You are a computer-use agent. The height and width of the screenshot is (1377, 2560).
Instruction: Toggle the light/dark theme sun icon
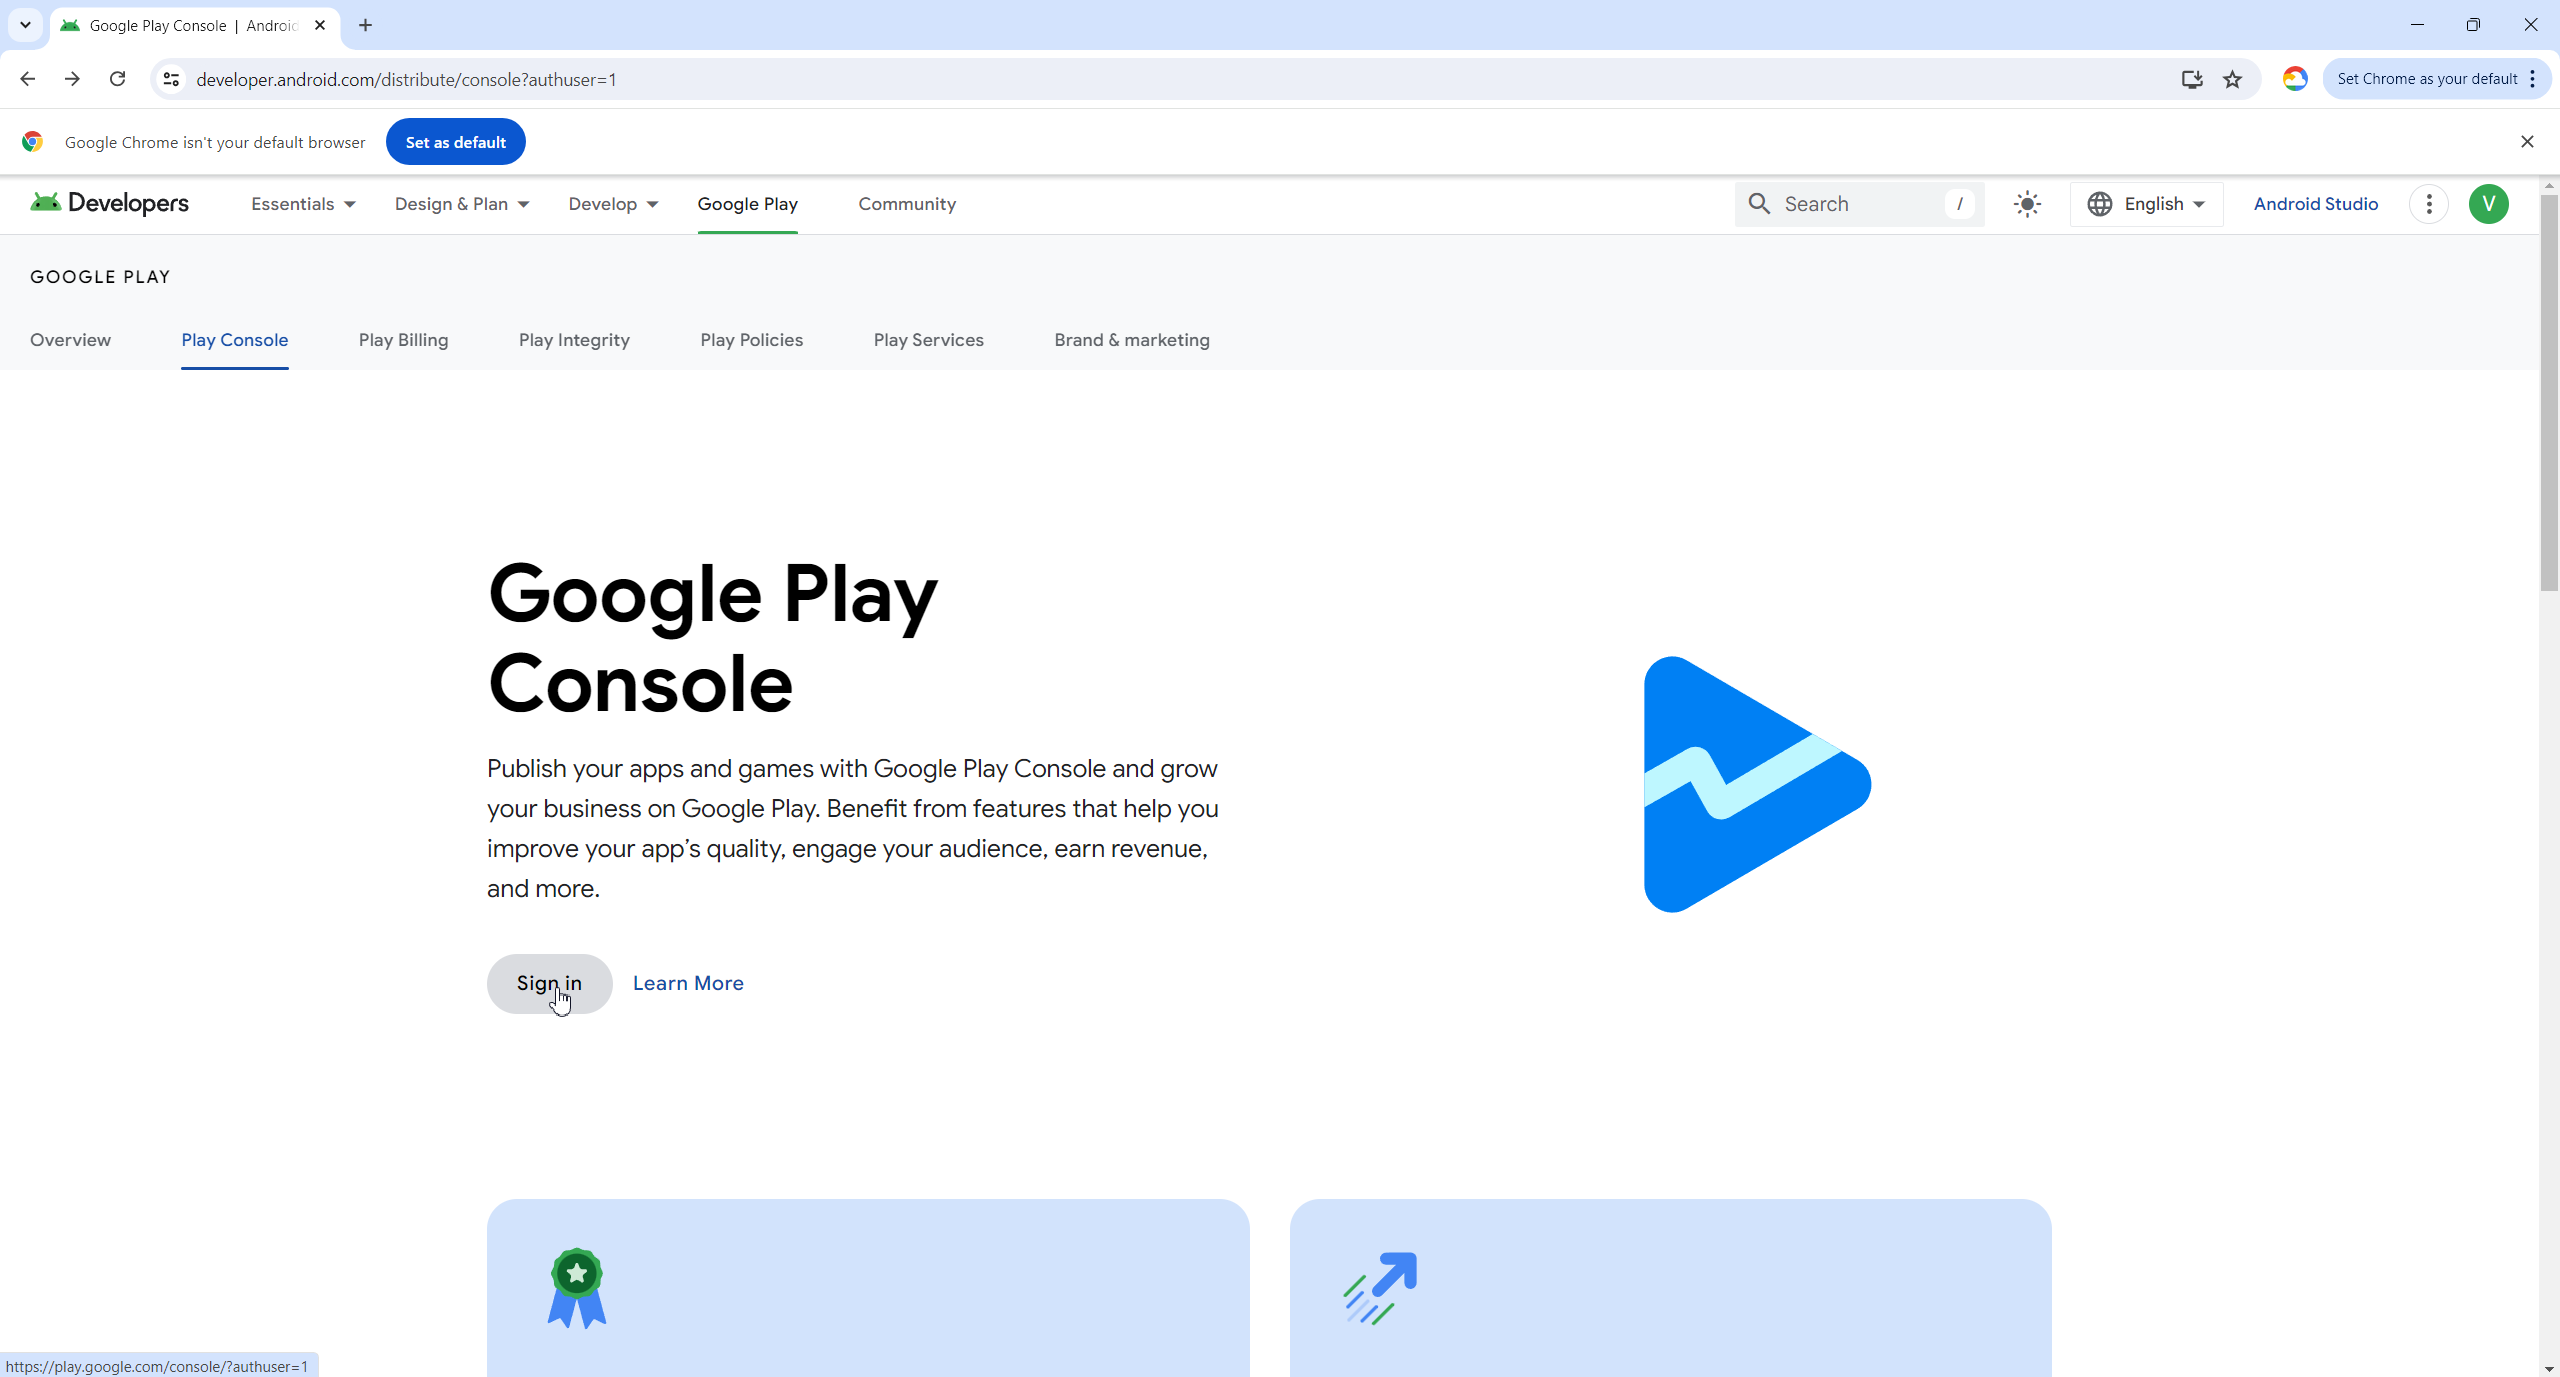tap(2027, 204)
